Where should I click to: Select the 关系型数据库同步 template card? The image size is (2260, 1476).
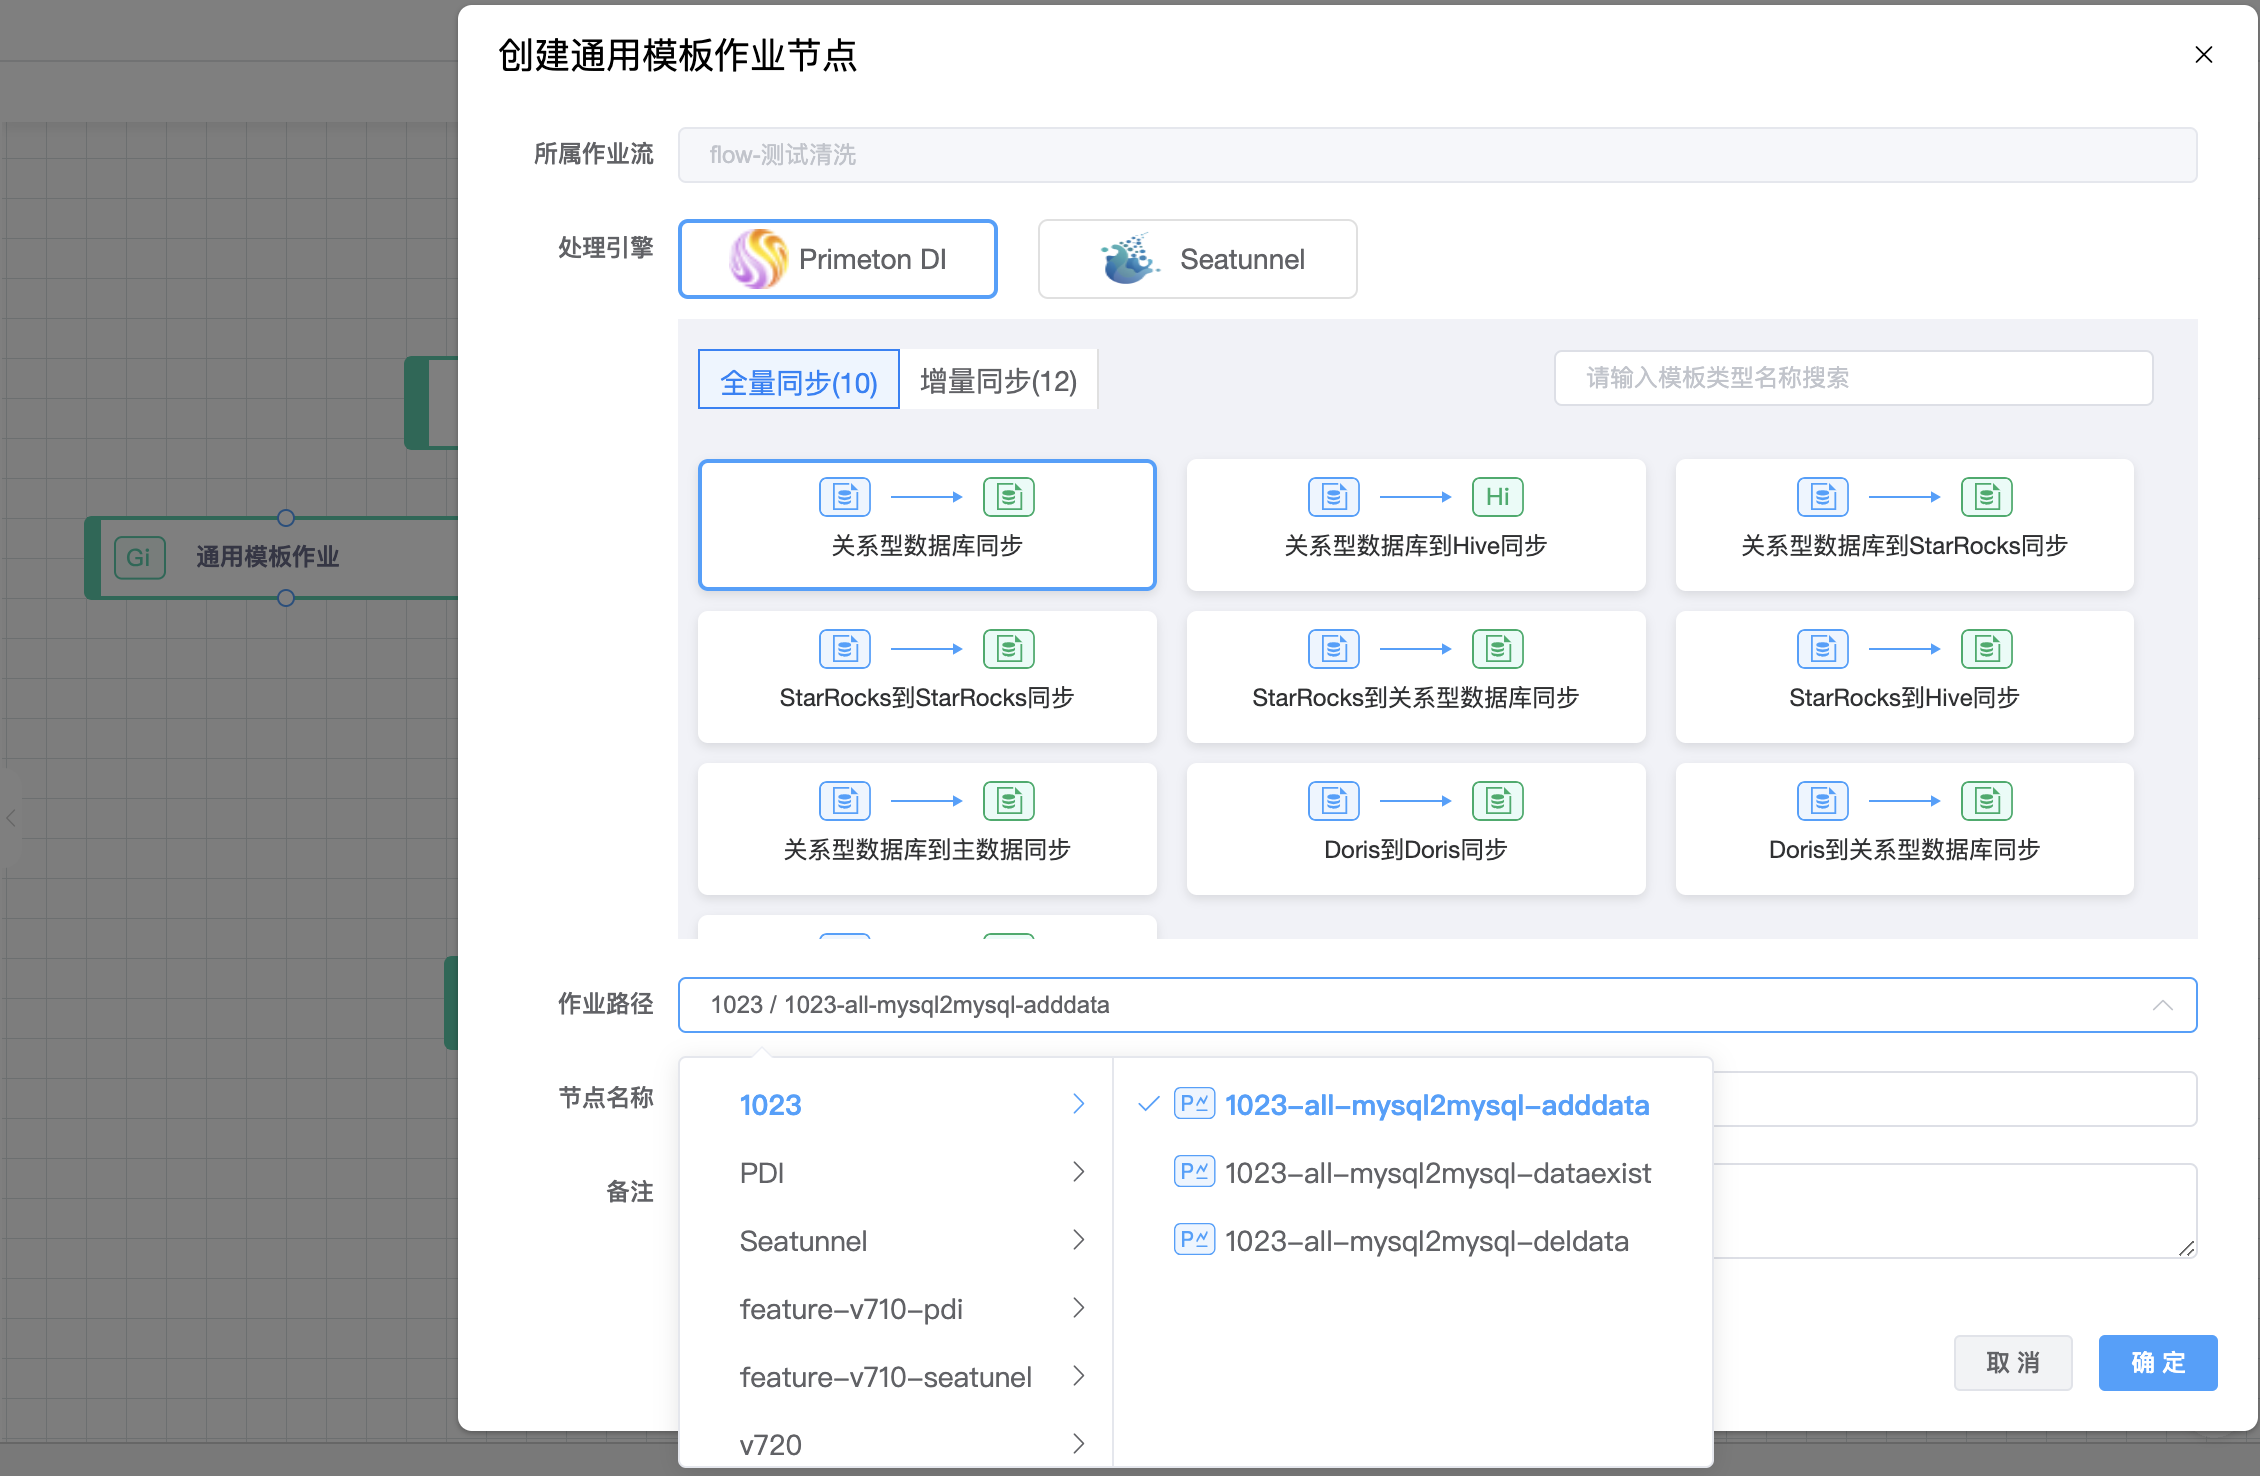pos(927,525)
